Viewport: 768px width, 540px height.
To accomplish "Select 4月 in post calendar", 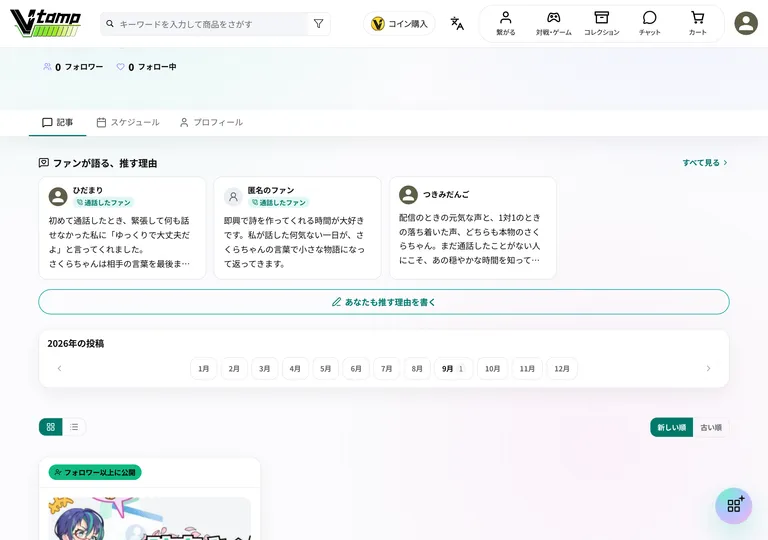I will pos(295,368).
